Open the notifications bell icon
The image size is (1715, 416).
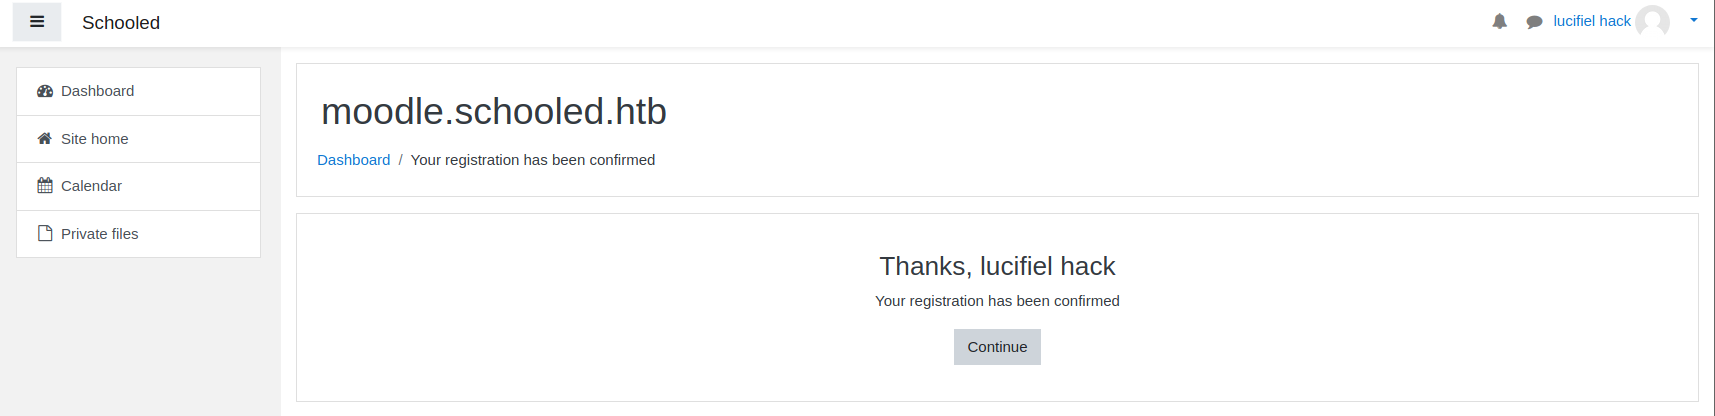click(1499, 21)
